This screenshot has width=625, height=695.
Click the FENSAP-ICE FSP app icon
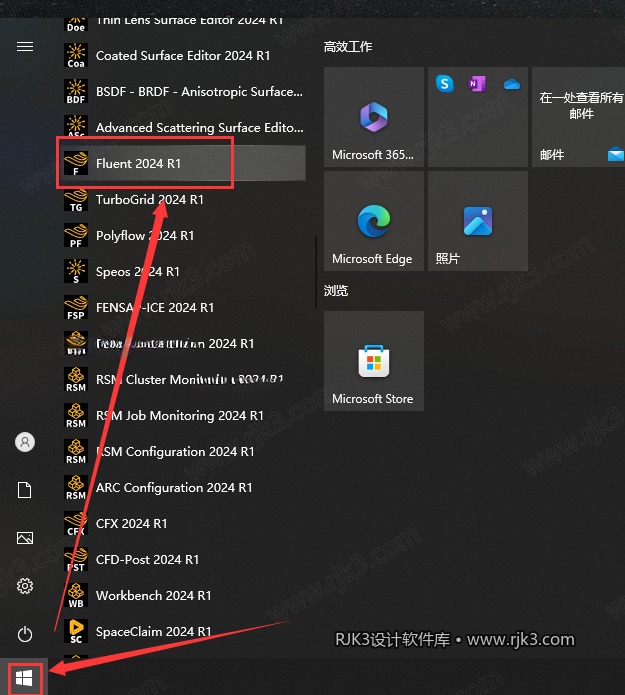76,307
